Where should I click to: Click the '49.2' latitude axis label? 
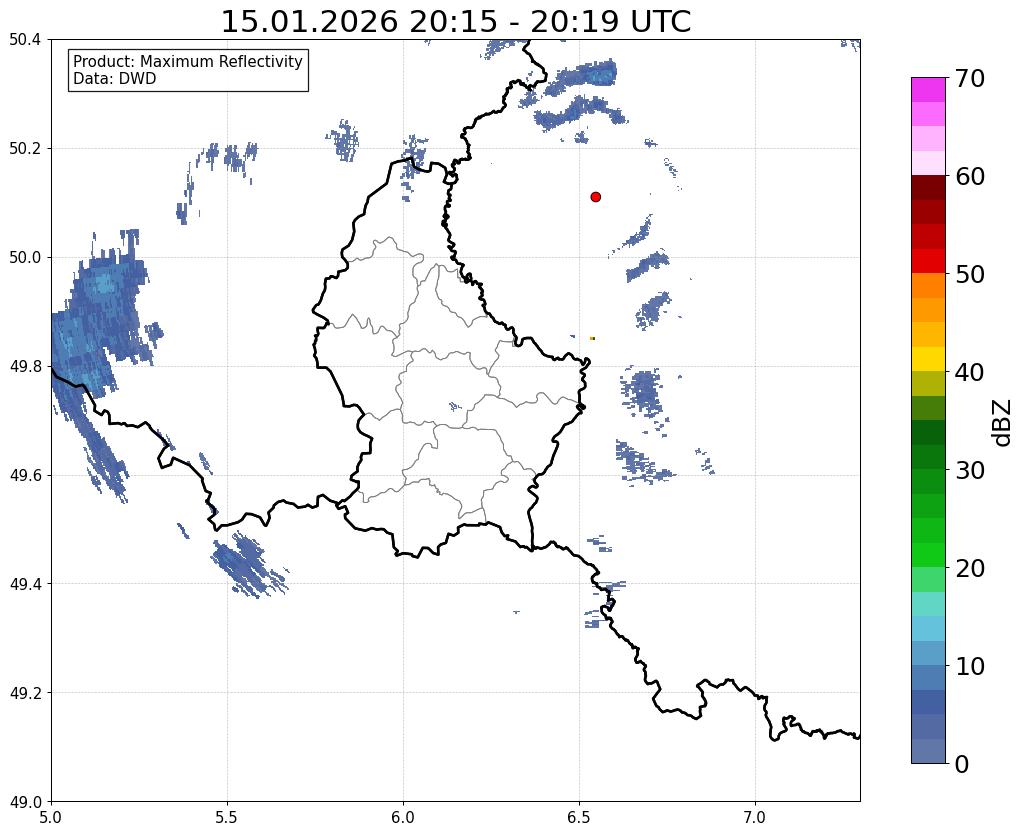tap(25, 693)
